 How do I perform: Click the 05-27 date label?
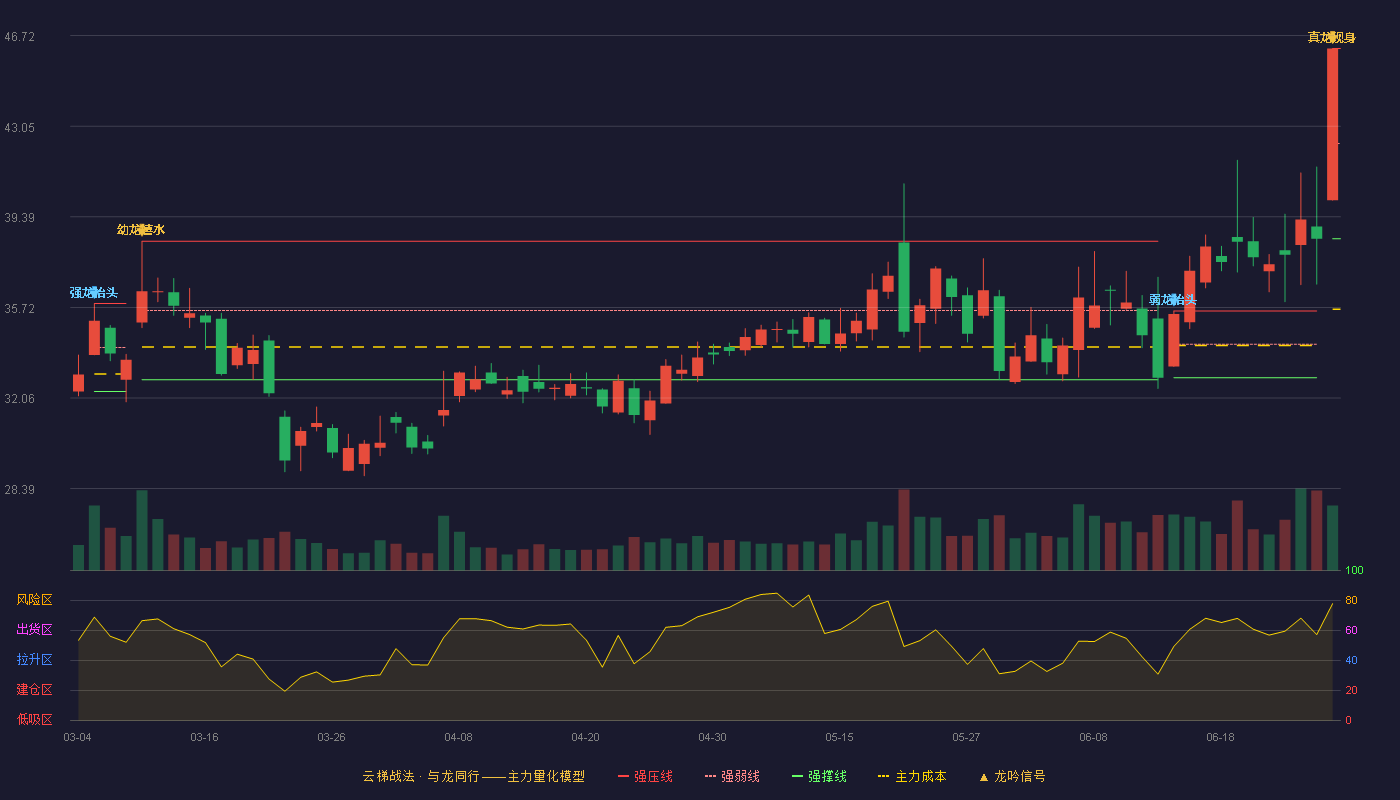pos(966,737)
